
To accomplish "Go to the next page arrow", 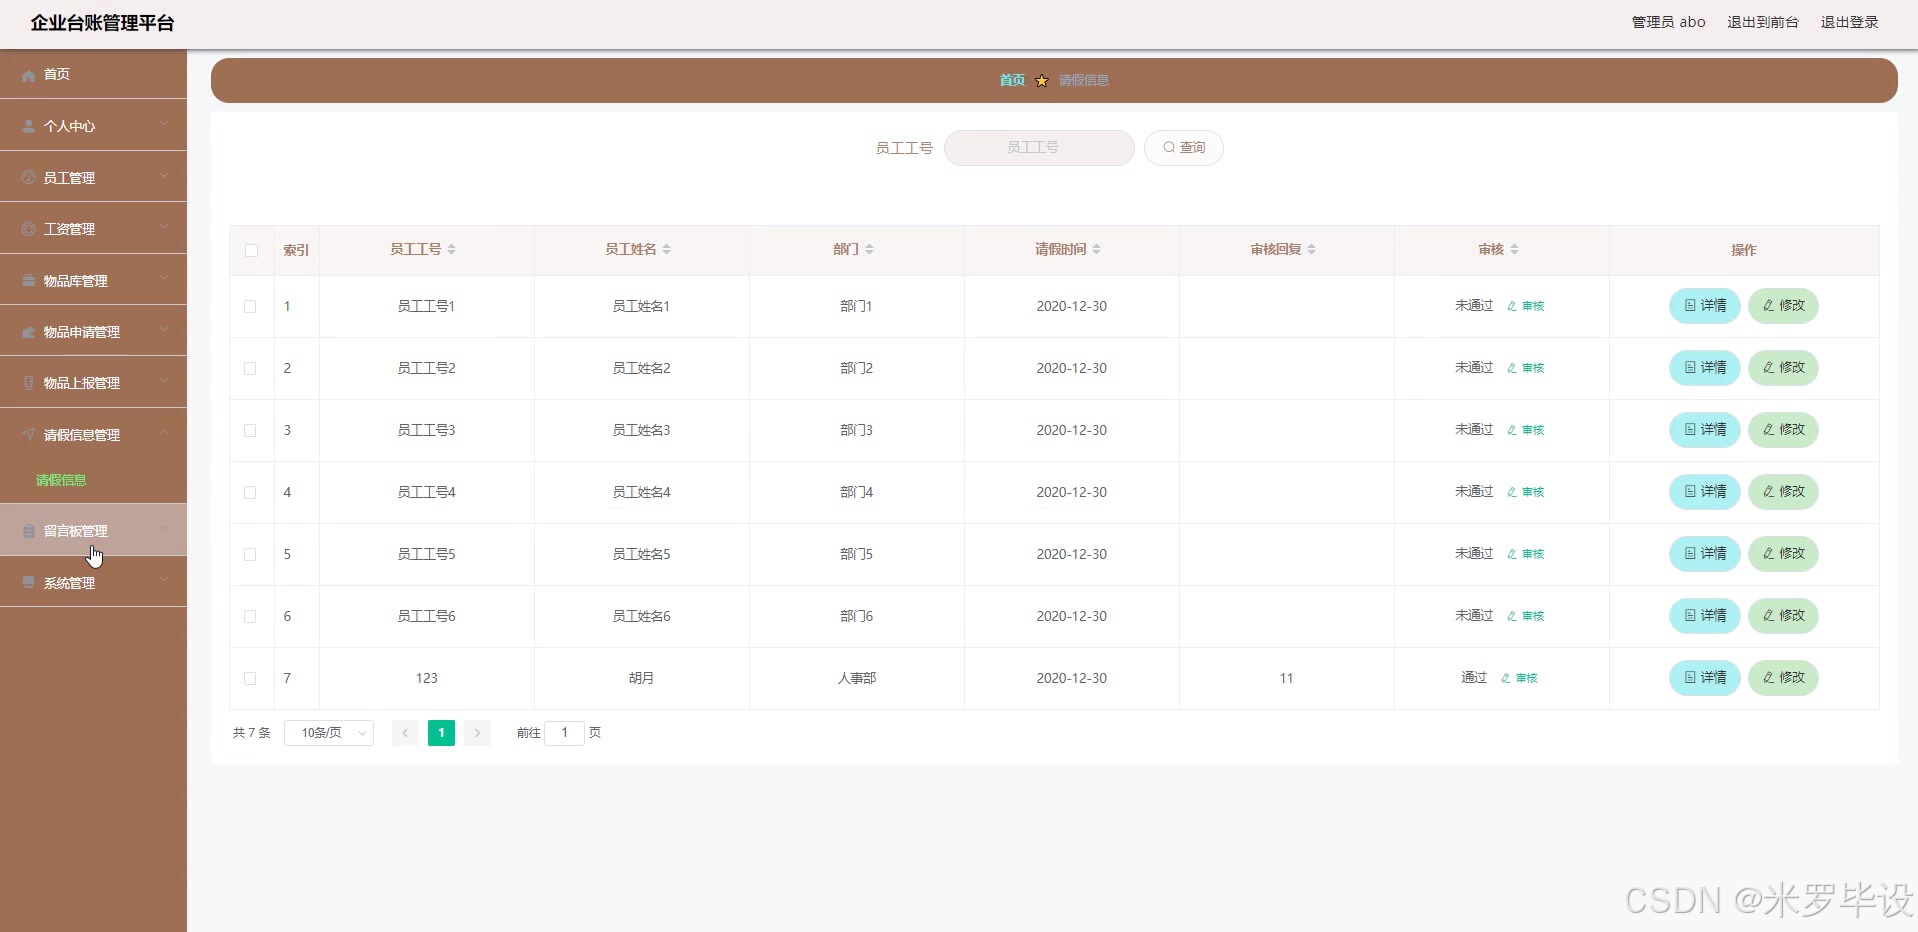I will pyautogui.click(x=477, y=733).
